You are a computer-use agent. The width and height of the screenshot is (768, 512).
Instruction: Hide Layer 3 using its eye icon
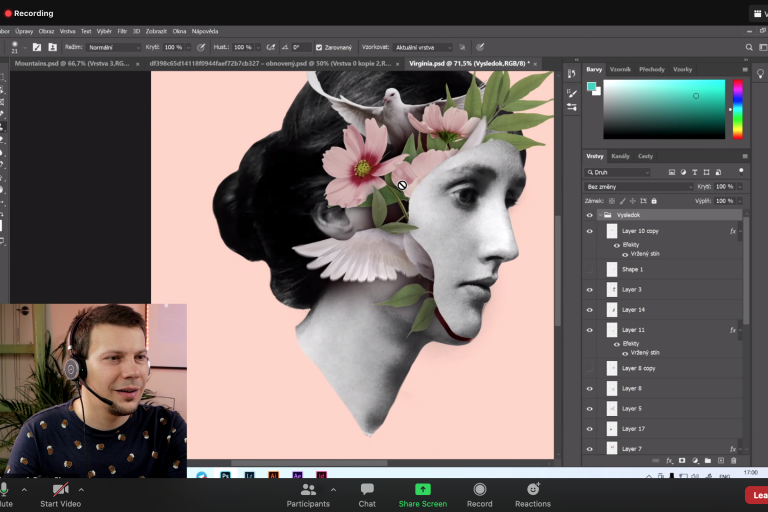pos(589,290)
